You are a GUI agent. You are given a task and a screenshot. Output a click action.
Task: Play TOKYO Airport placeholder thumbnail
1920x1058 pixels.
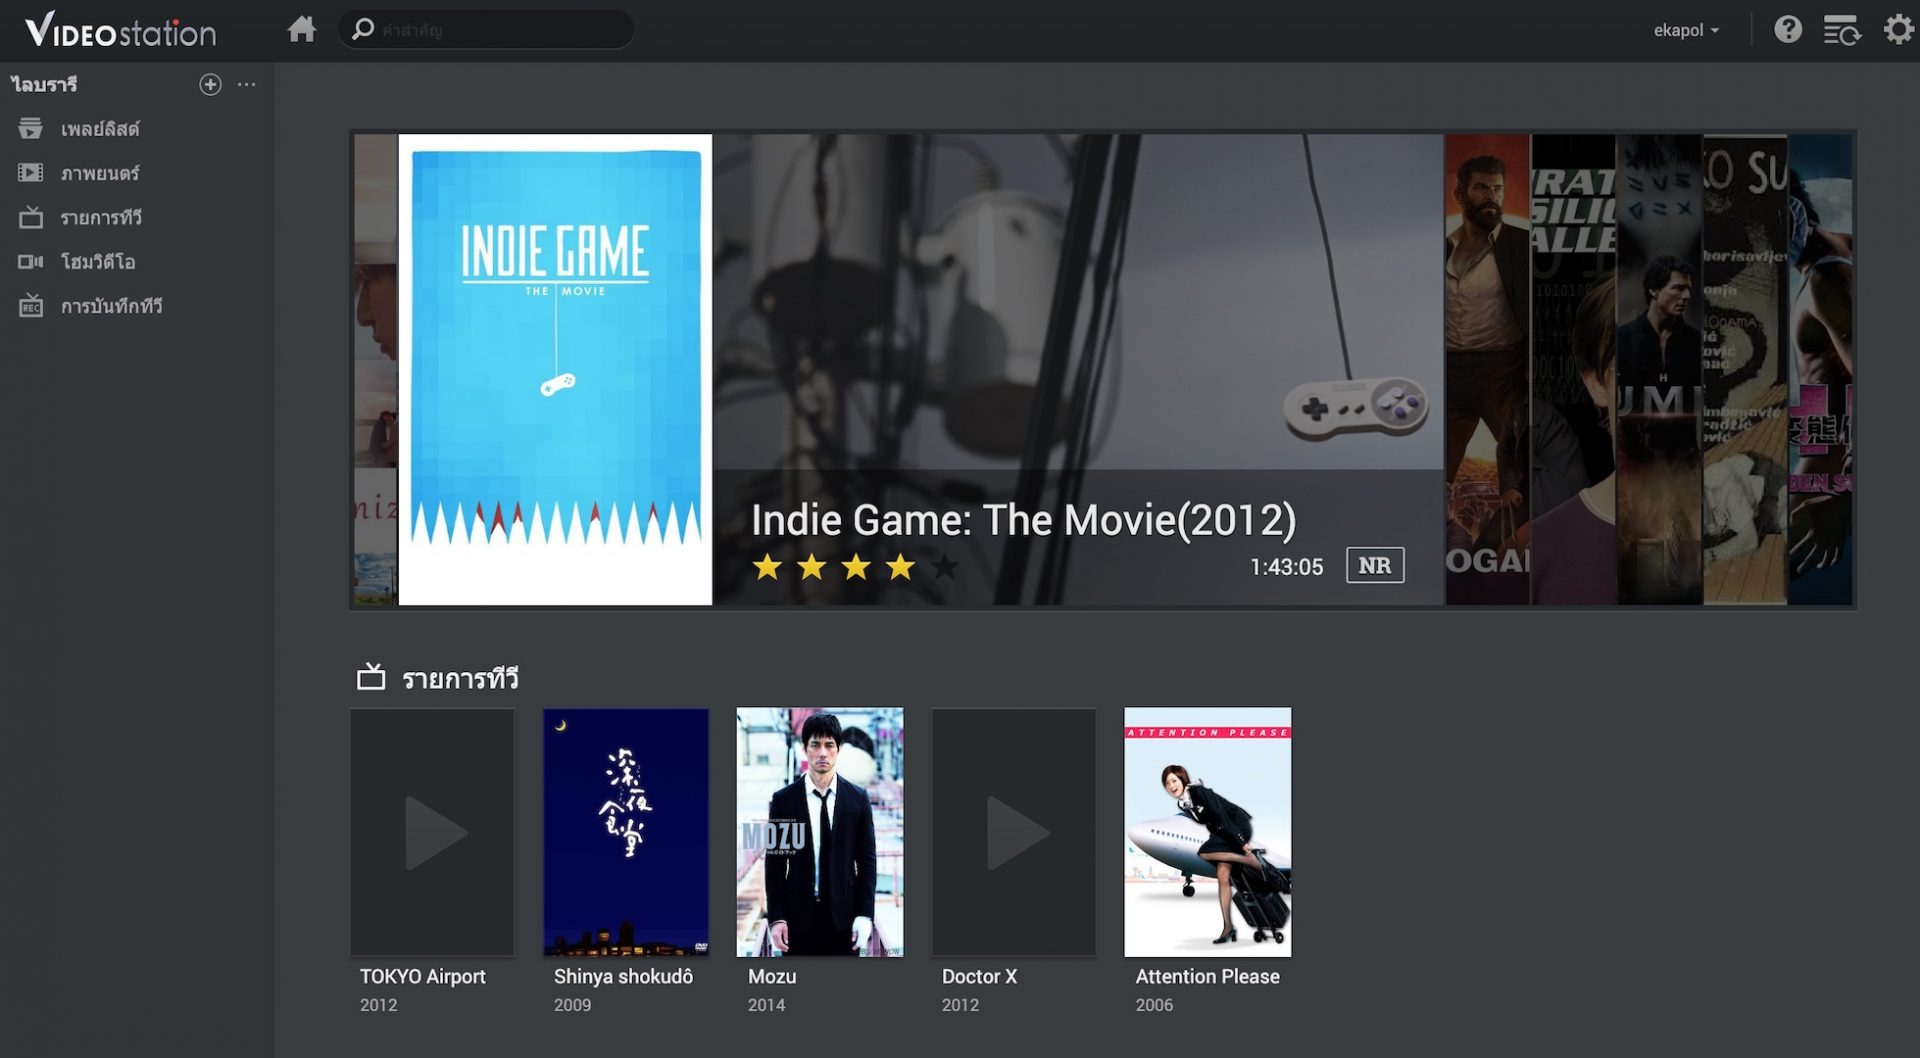tap(432, 832)
